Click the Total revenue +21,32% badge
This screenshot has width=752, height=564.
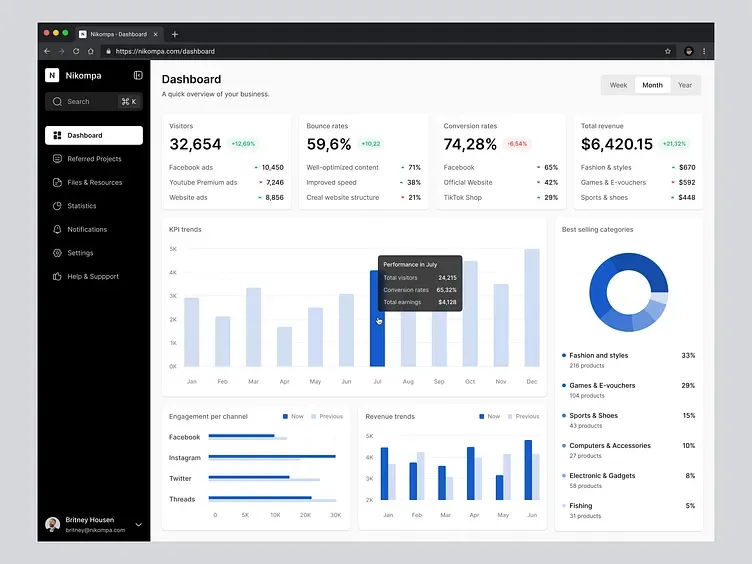674,144
